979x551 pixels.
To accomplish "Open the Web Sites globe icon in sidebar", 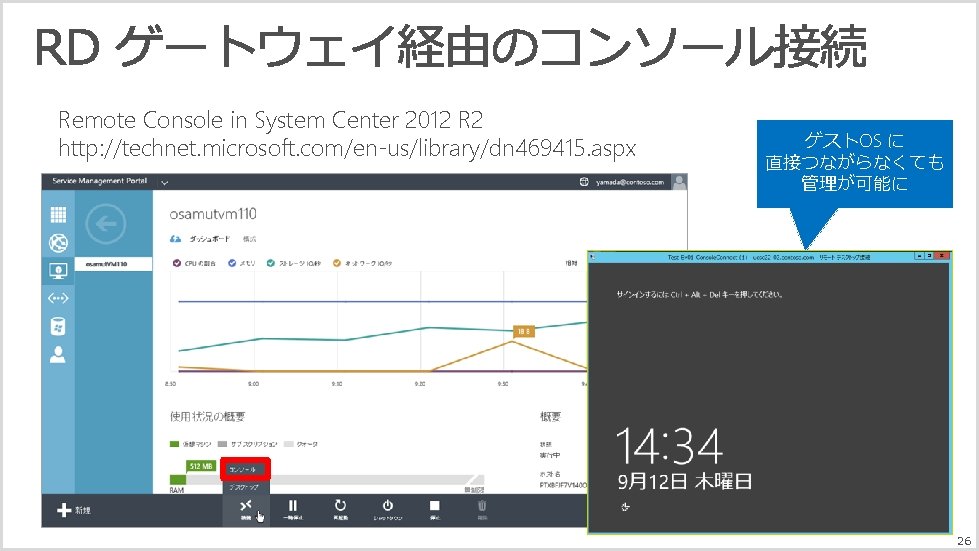I will (58, 243).
